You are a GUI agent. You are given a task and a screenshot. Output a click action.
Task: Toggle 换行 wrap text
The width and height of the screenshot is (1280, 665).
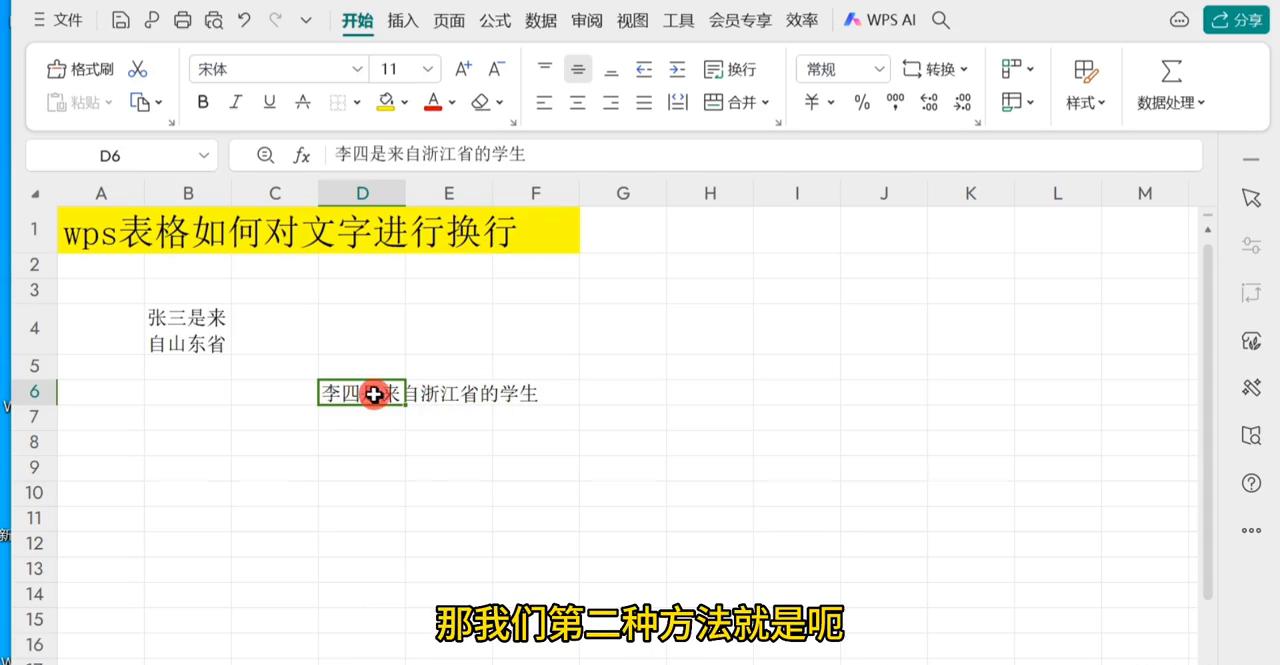(x=730, y=69)
